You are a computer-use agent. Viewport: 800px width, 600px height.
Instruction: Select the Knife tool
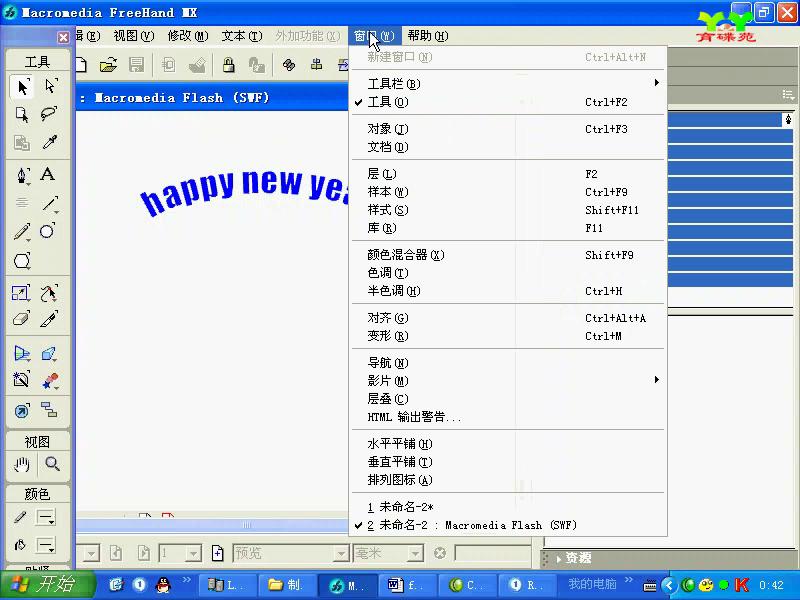pos(49,319)
